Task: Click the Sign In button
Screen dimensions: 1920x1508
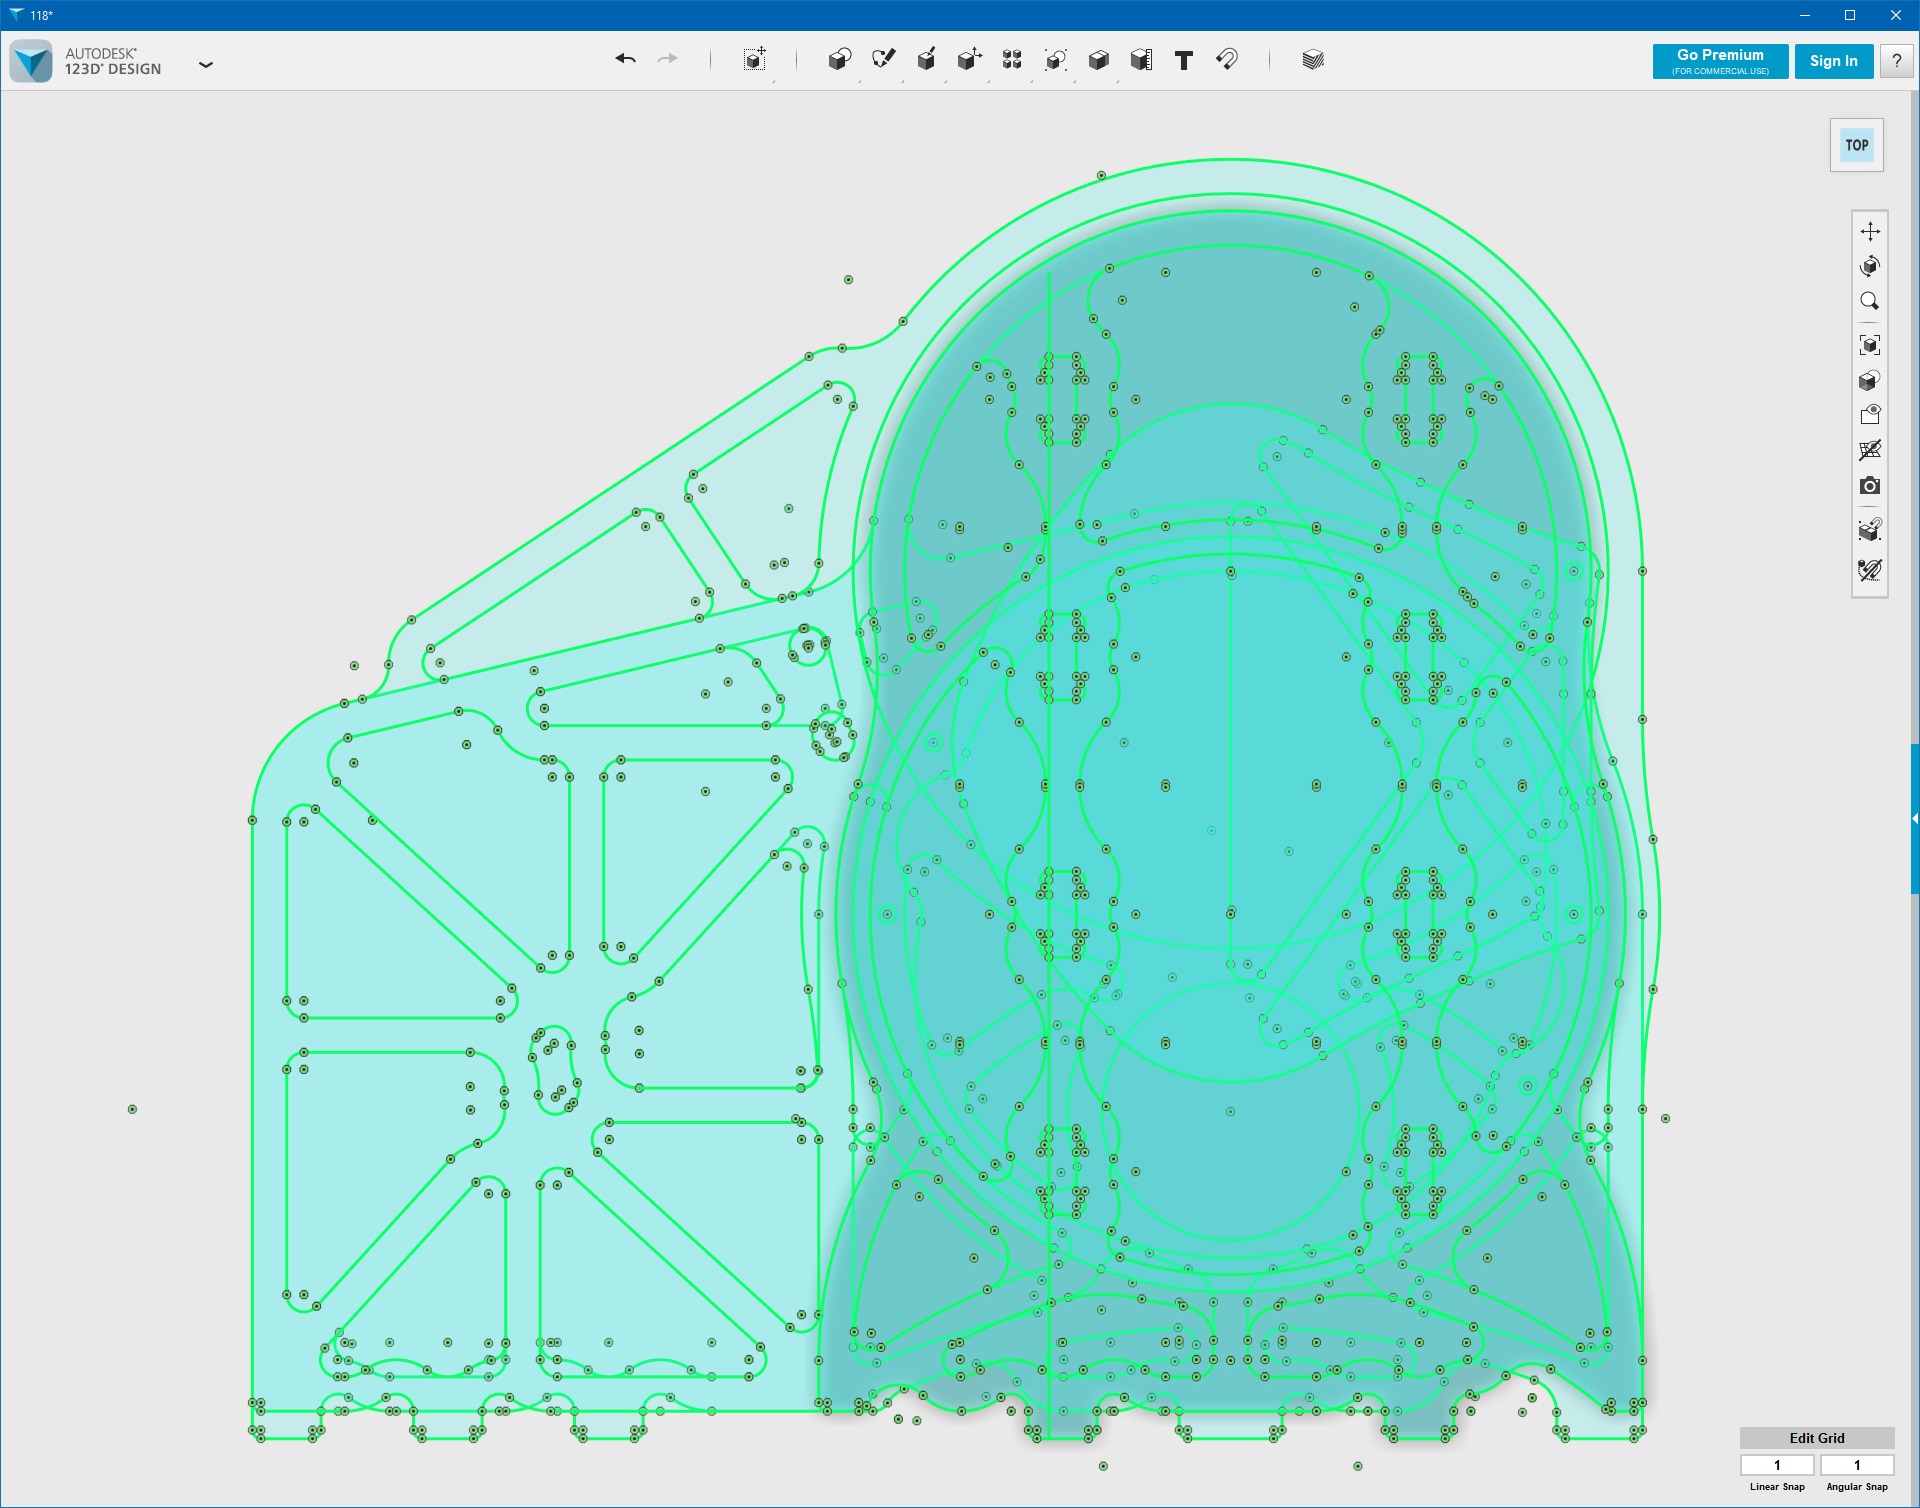Action: coord(1833,61)
